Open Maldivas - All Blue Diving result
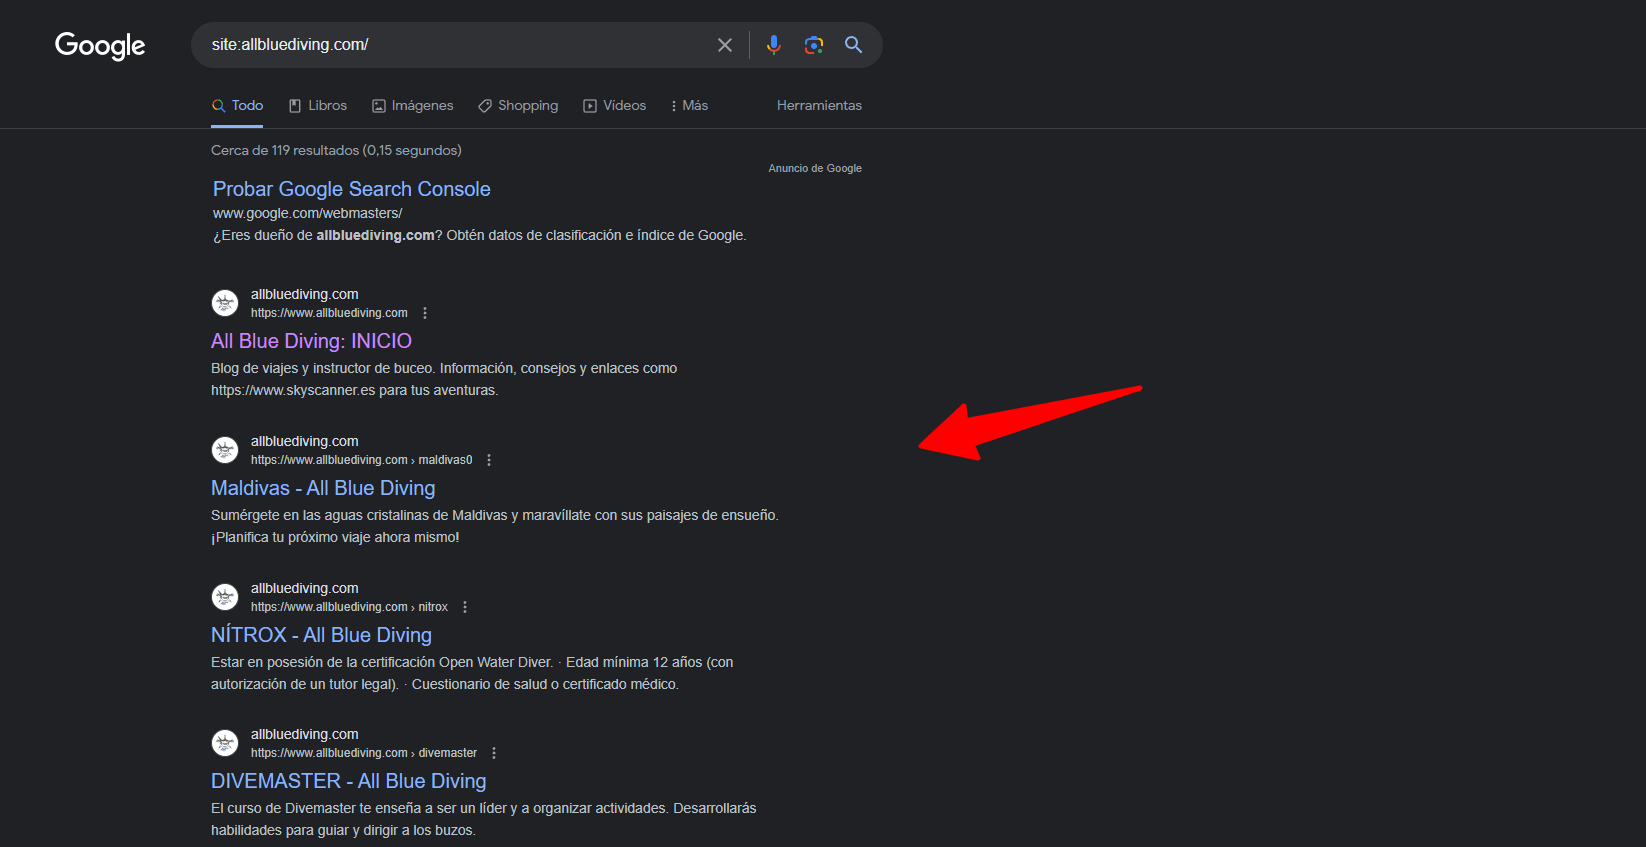1646x847 pixels. point(323,488)
